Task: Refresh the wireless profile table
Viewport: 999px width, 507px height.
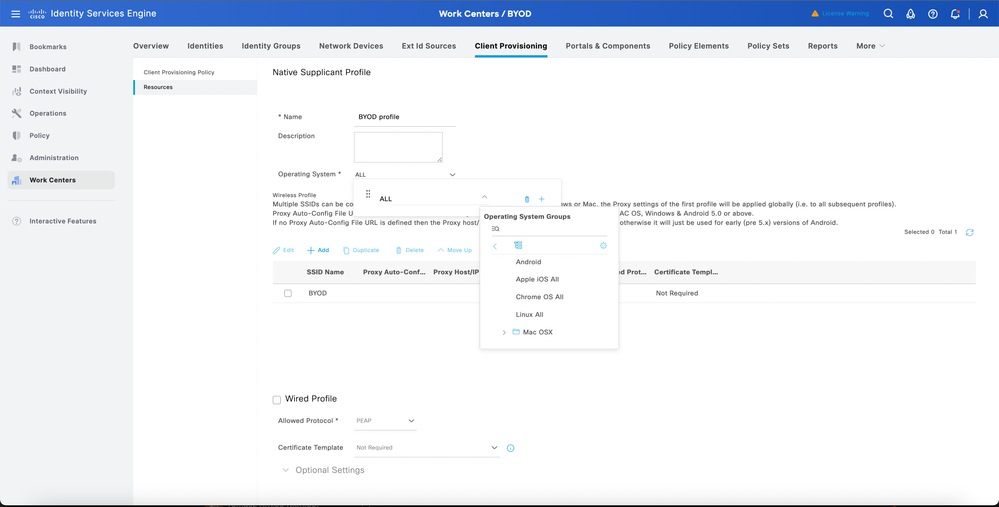Action: click(970, 232)
